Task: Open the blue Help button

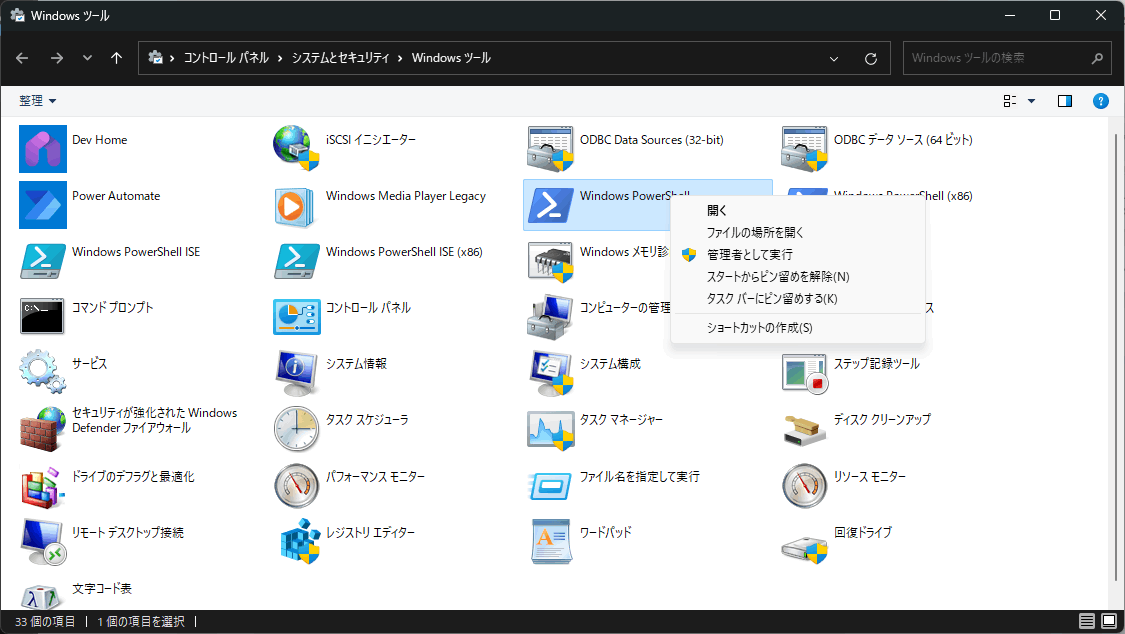Action: point(1101,101)
